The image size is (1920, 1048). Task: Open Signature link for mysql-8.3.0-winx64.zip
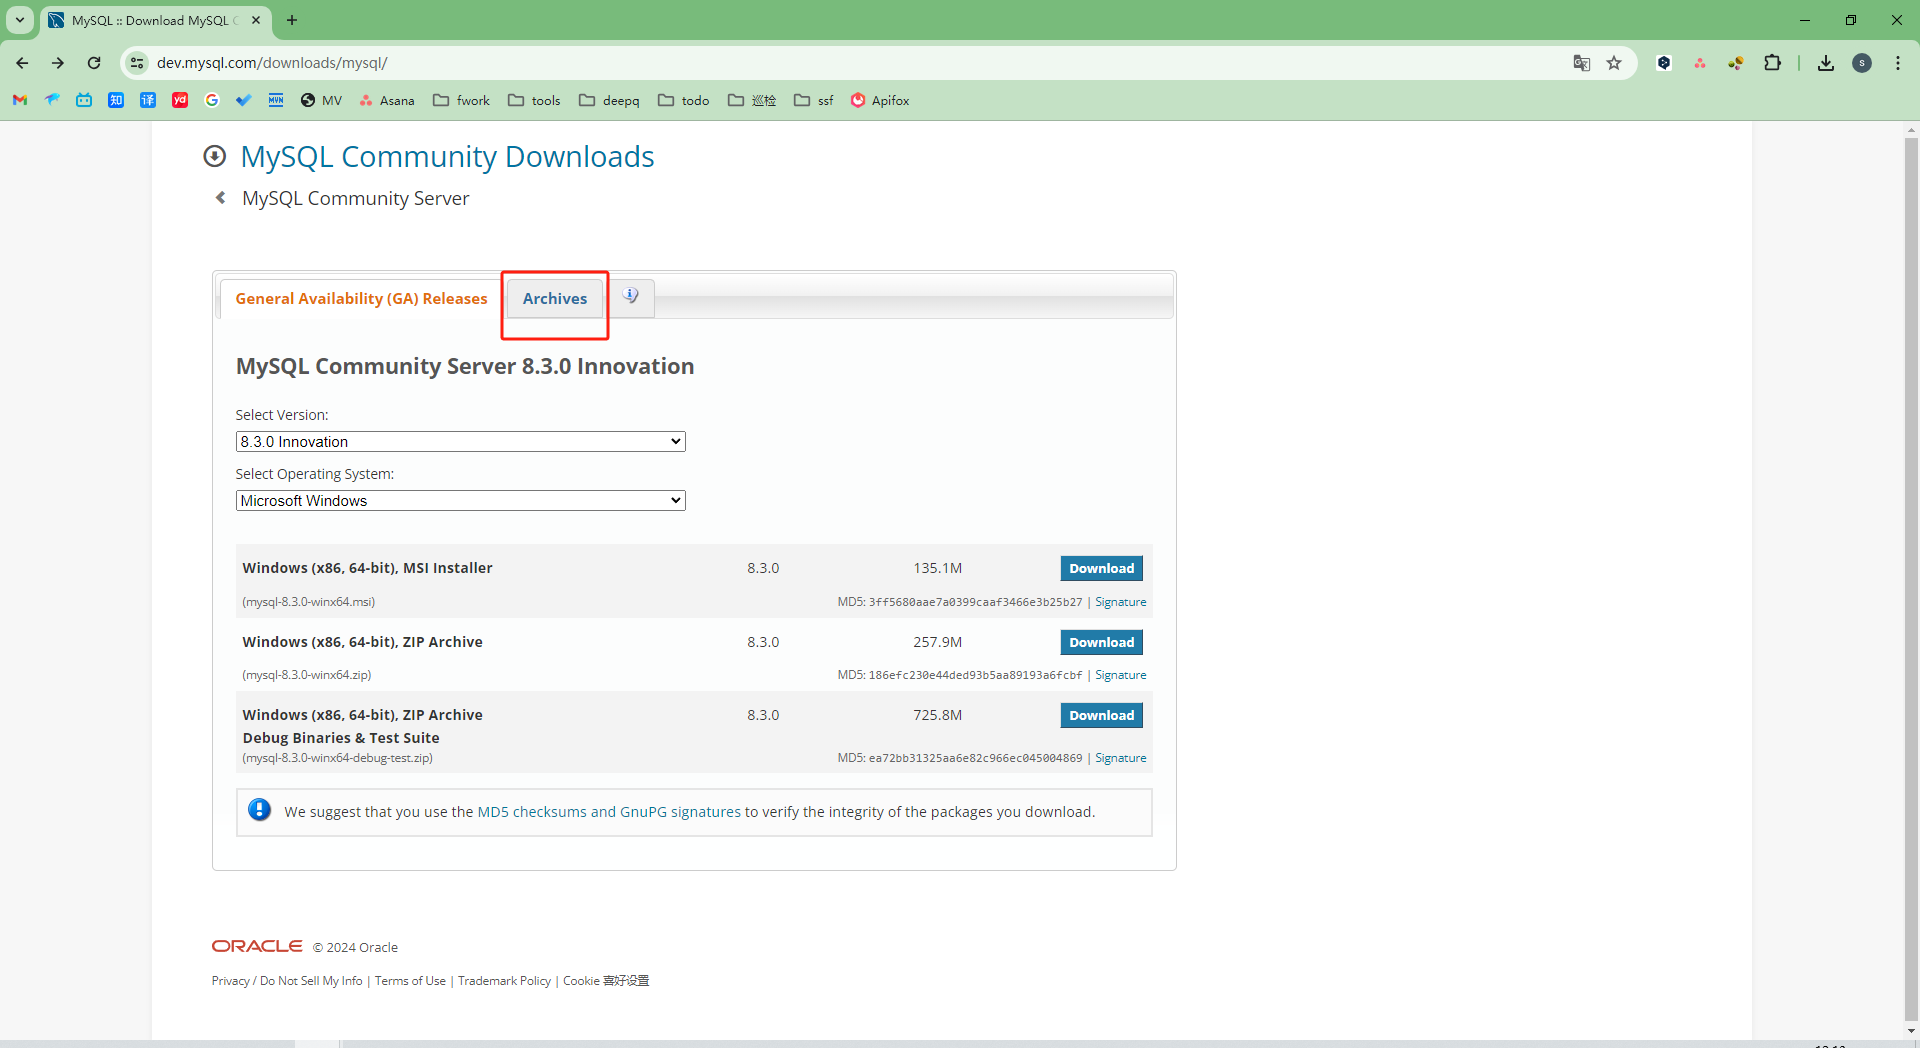(1120, 675)
